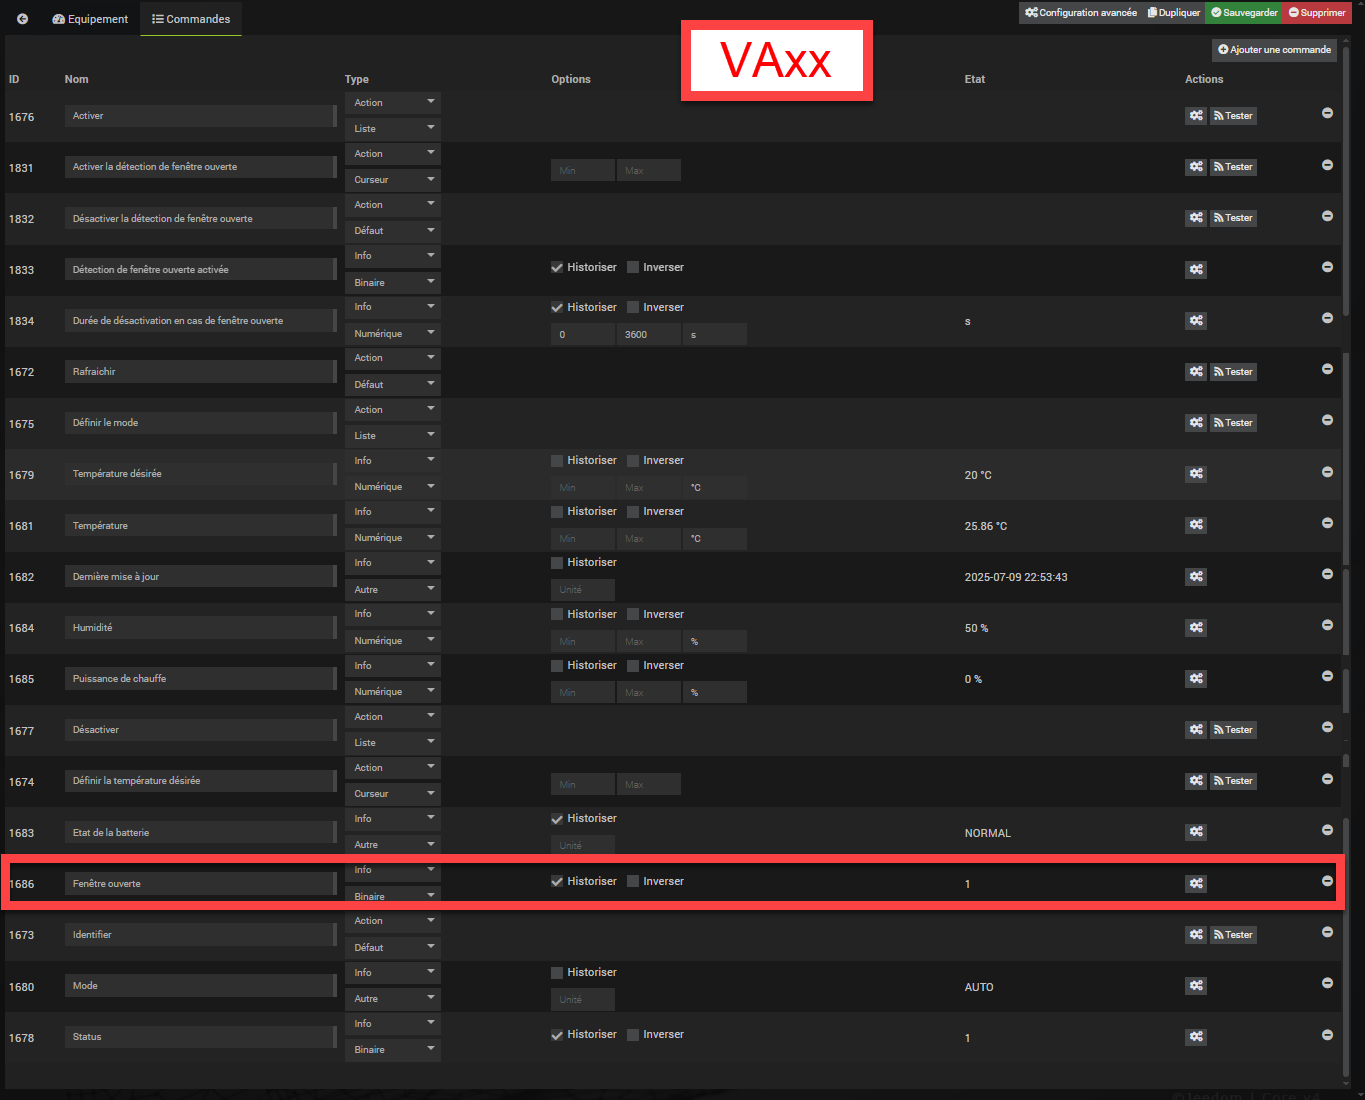Screen dimensions: 1365x1100
Task: Open gear settings for Température row
Action: click(x=1196, y=525)
